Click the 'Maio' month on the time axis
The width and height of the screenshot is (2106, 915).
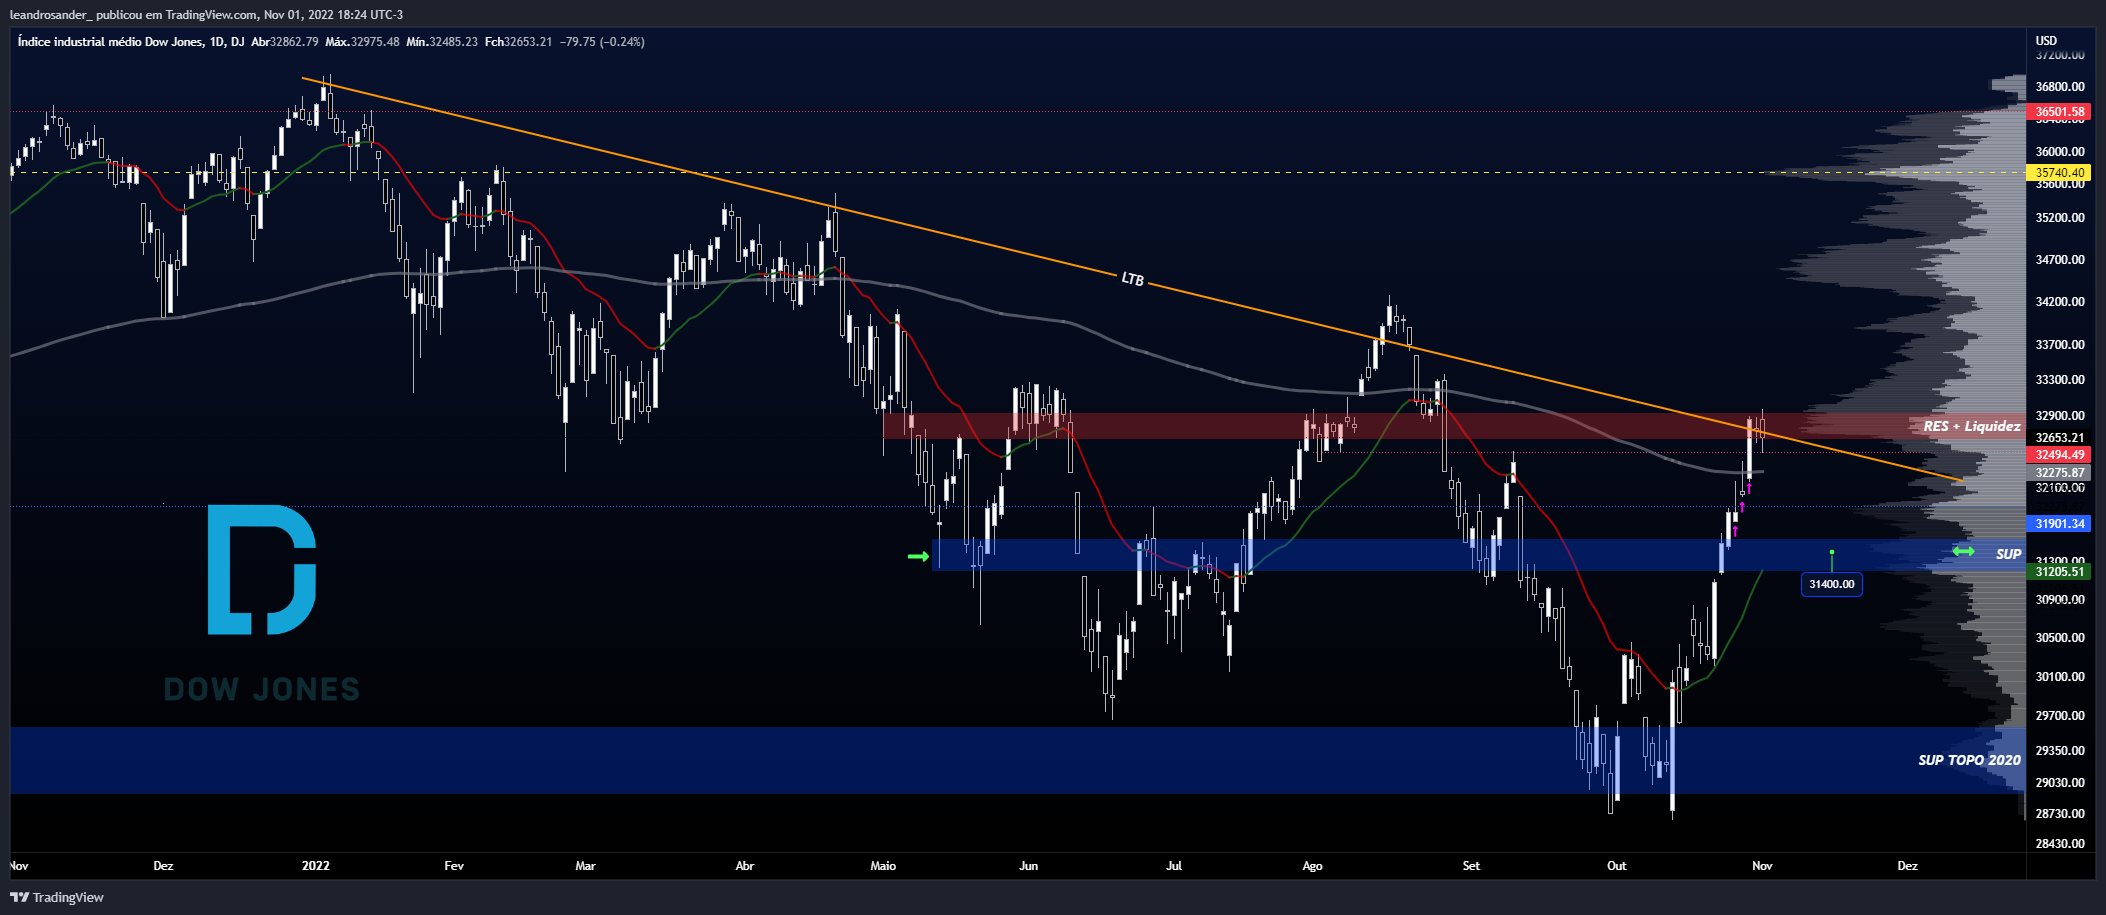pos(883,866)
